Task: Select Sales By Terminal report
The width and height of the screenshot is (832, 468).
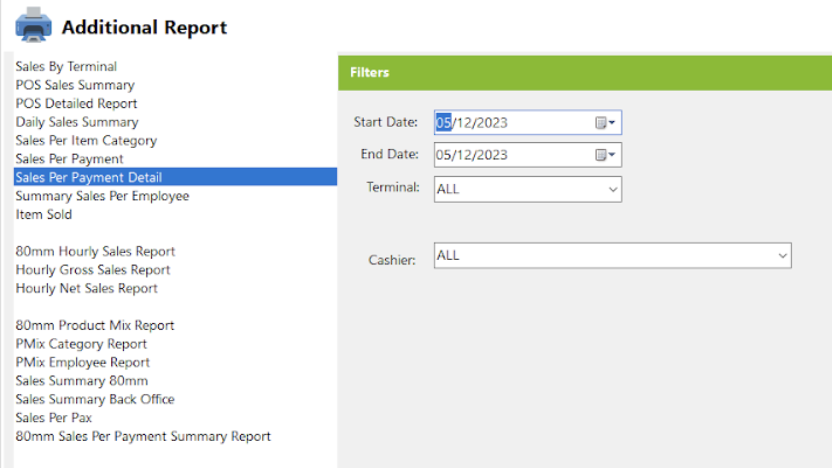Action: coord(66,66)
